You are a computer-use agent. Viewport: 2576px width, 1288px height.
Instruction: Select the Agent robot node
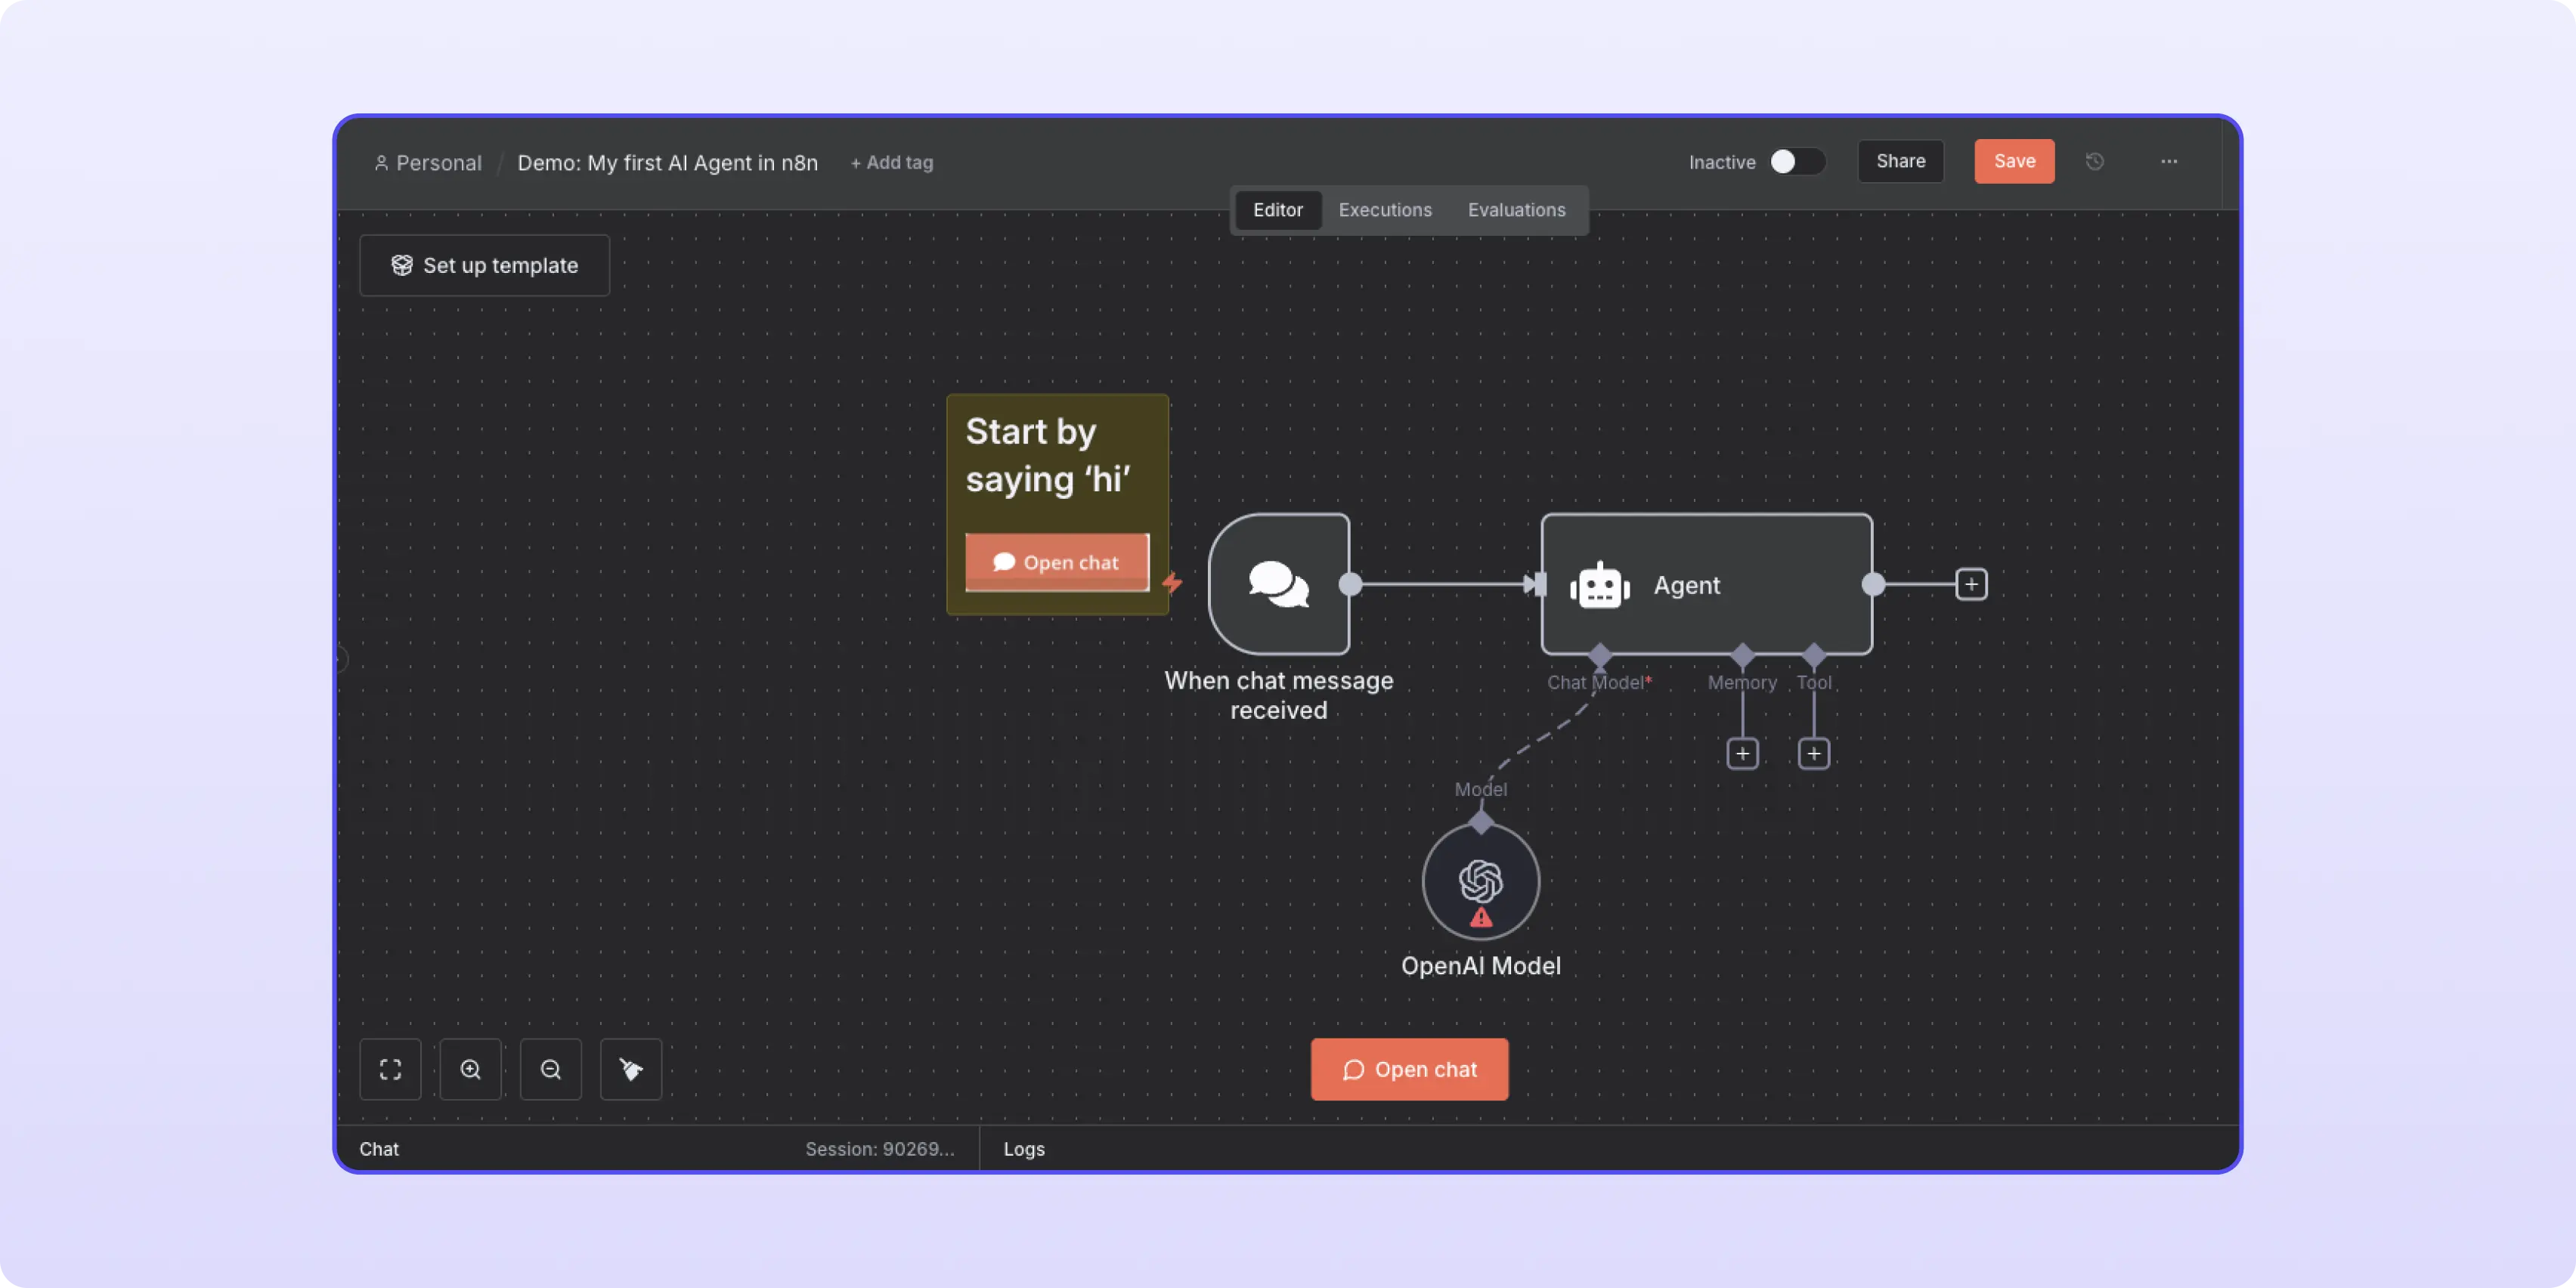[1705, 584]
